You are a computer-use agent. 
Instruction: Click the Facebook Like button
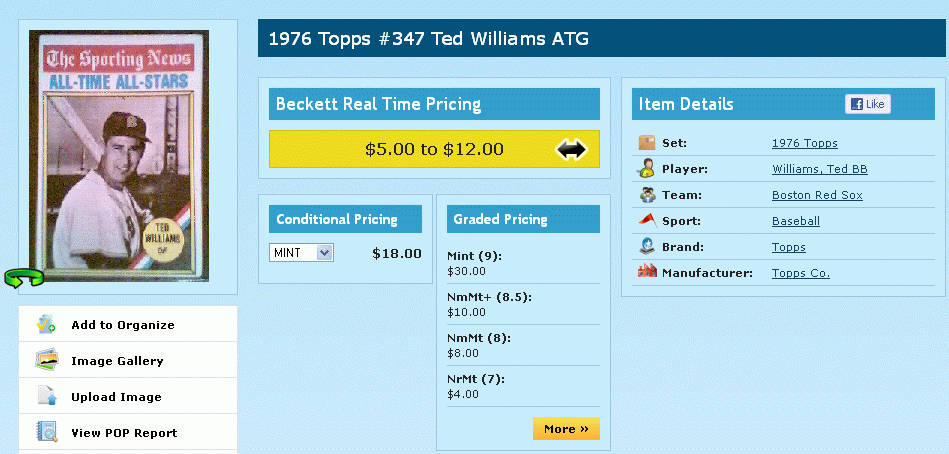point(867,104)
